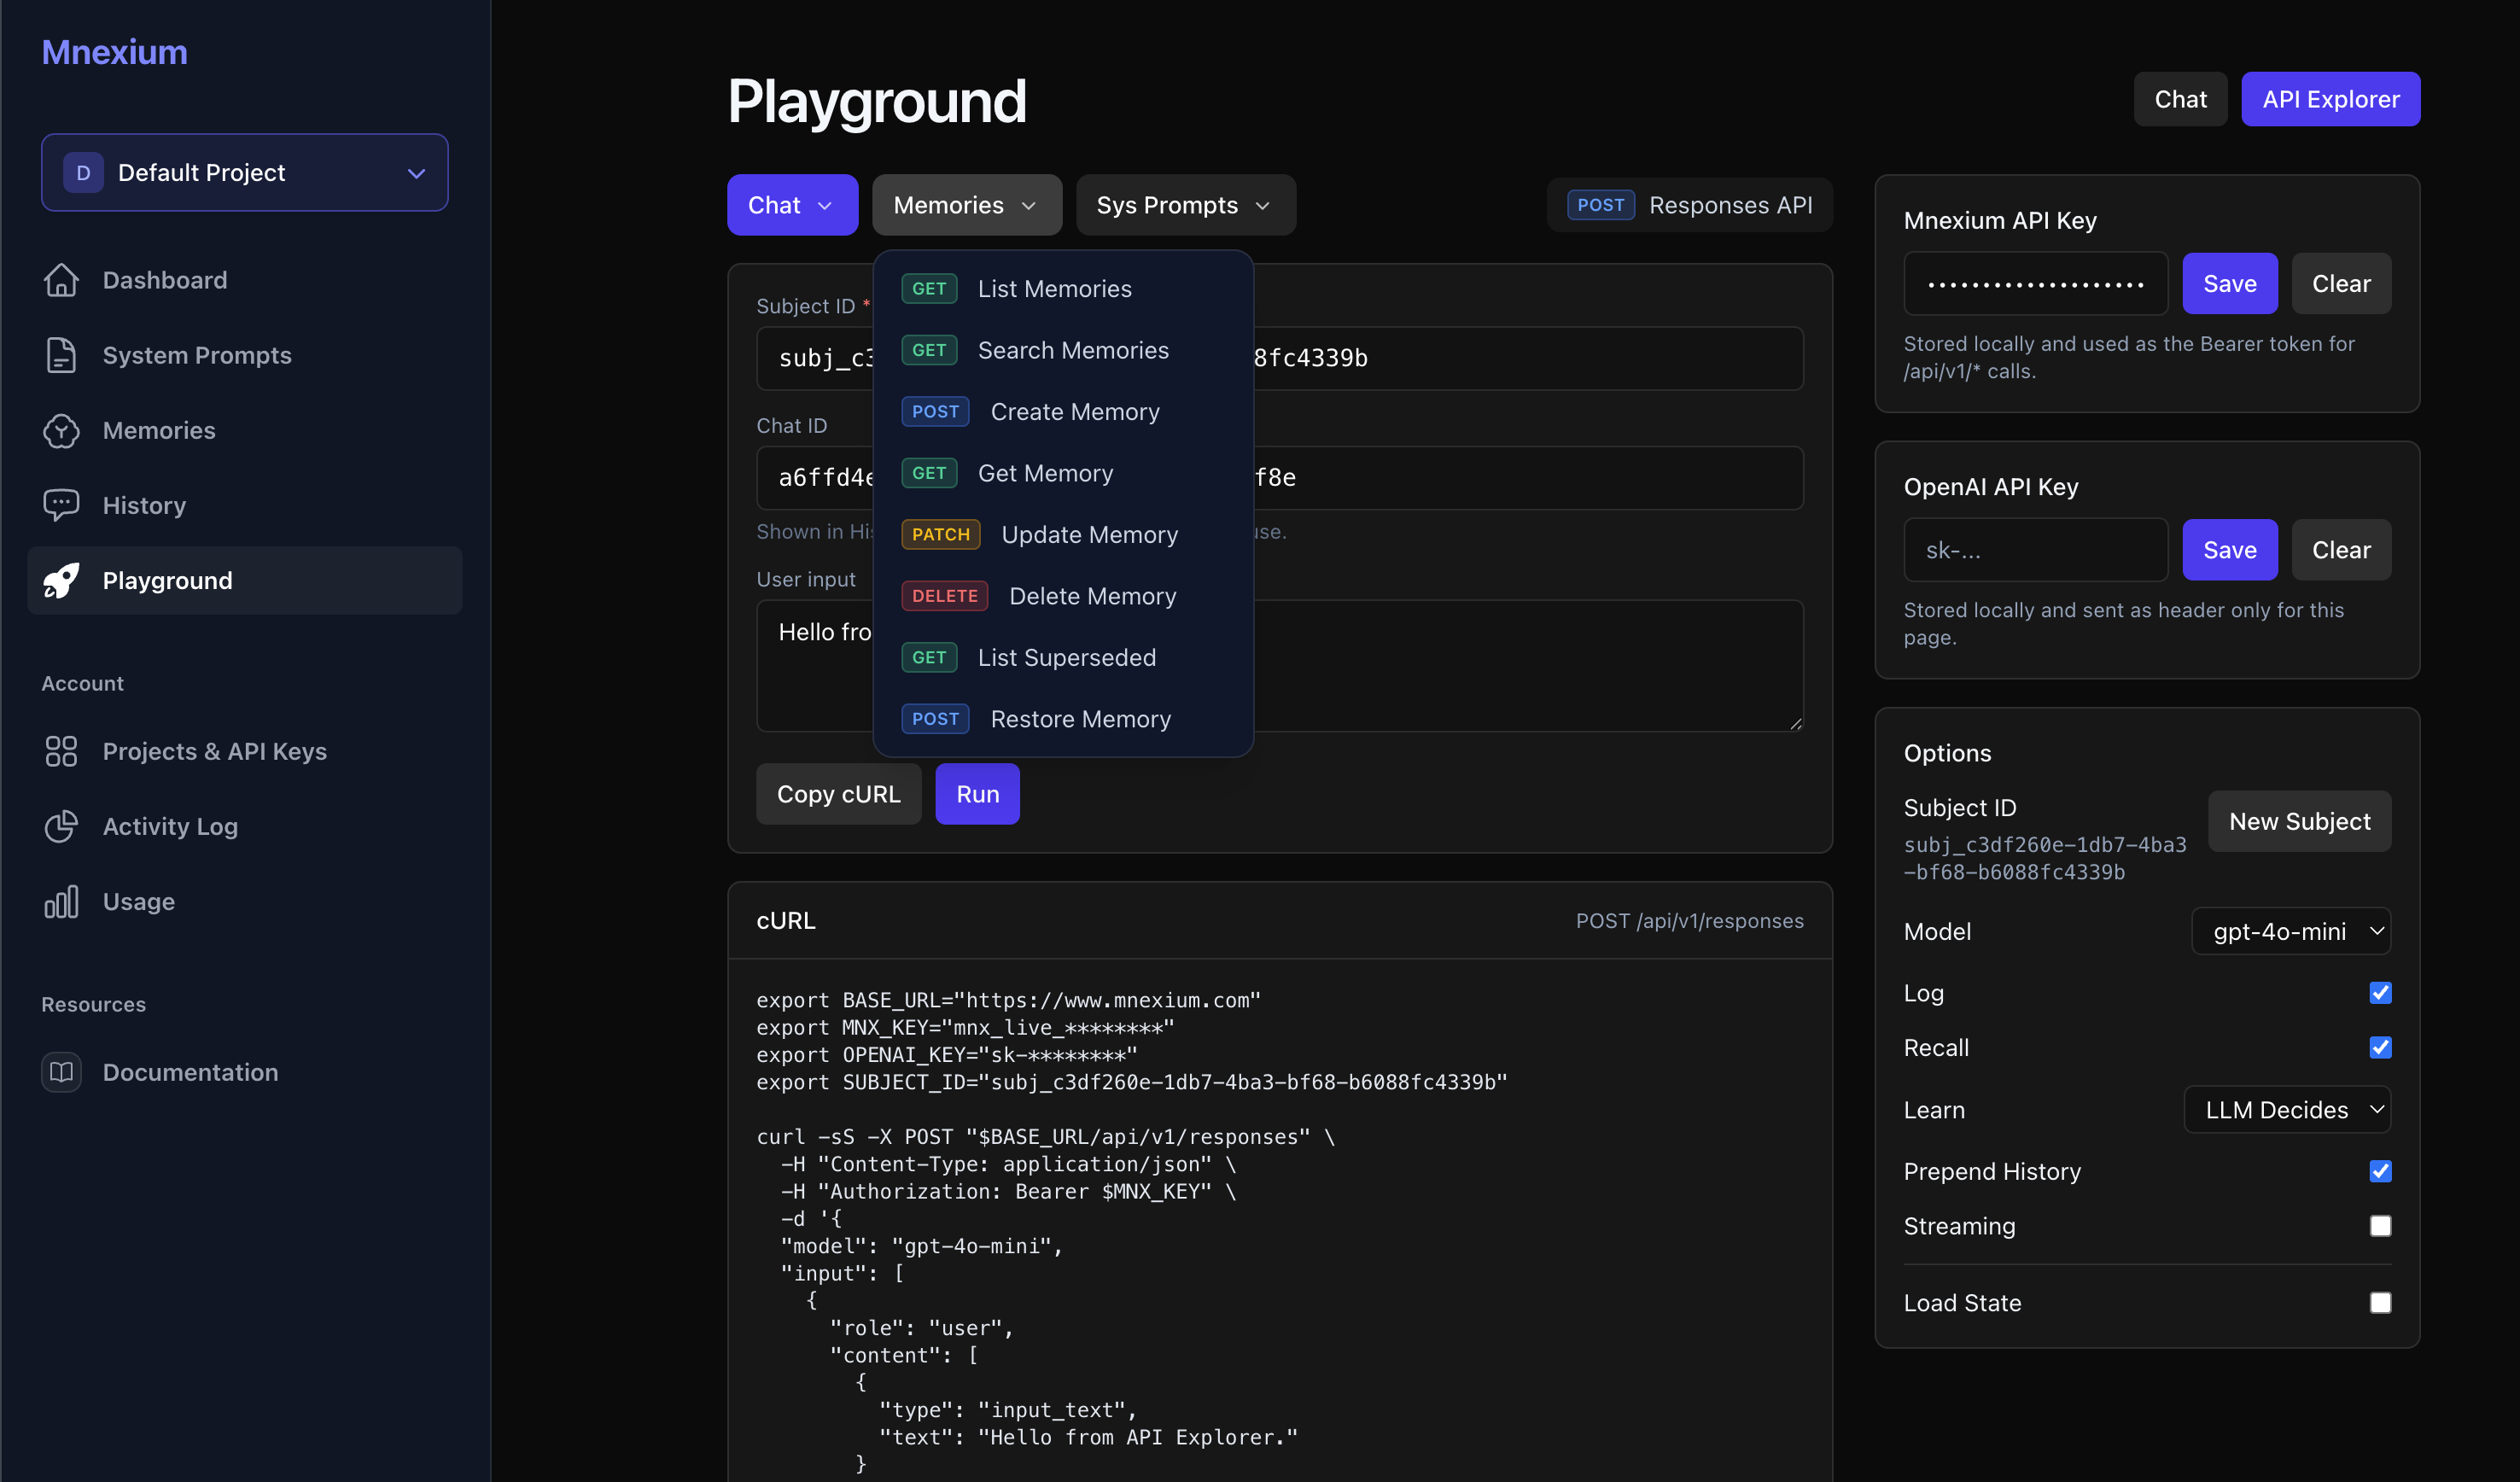Run the API request

pos(976,793)
